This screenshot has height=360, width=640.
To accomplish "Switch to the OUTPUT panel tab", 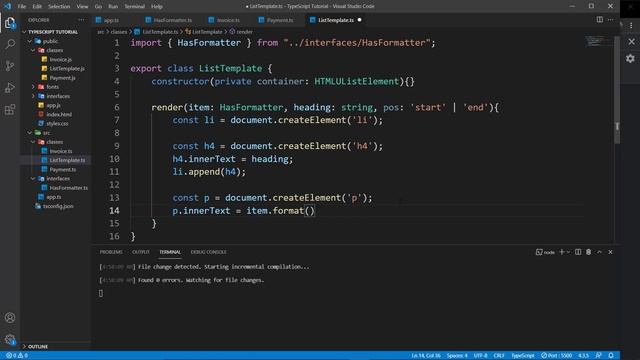I will 141,252.
